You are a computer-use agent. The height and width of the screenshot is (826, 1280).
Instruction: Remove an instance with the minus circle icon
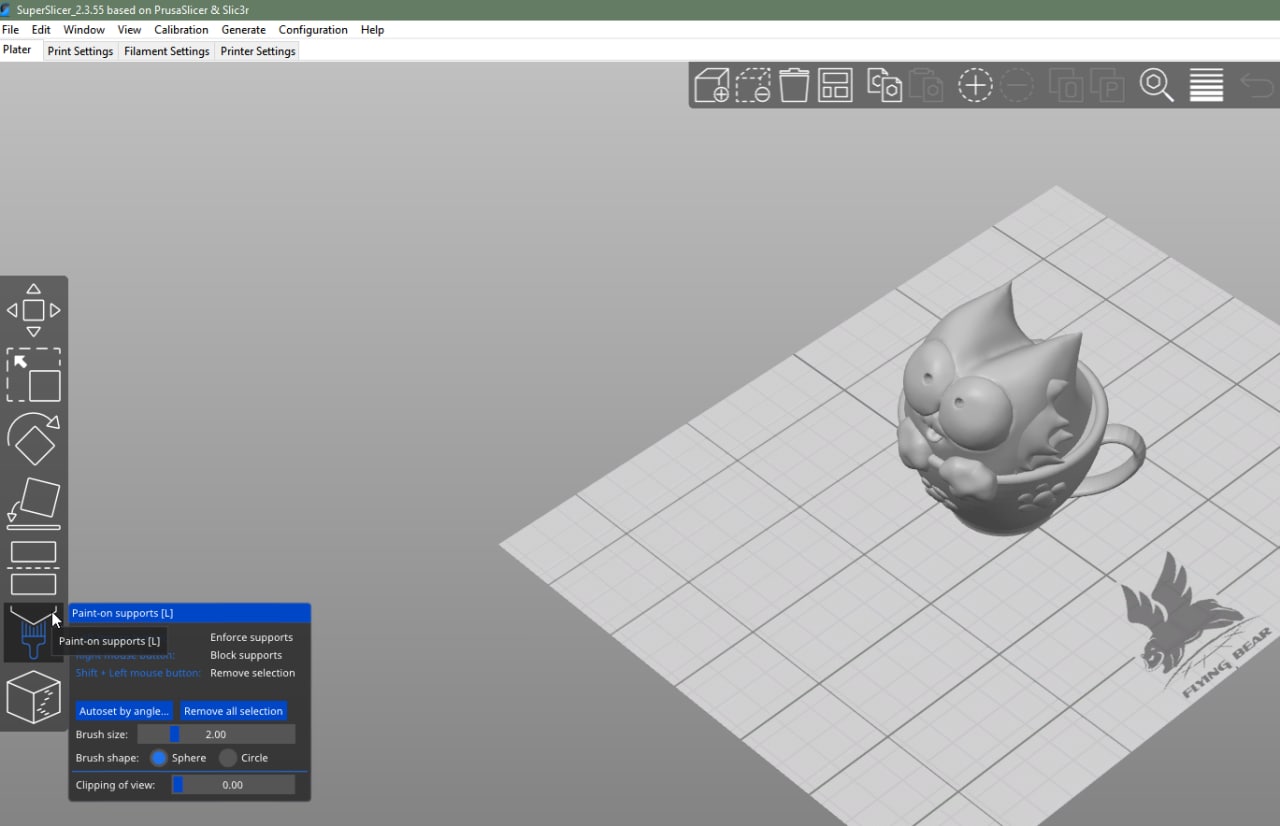tap(1017, 85)
